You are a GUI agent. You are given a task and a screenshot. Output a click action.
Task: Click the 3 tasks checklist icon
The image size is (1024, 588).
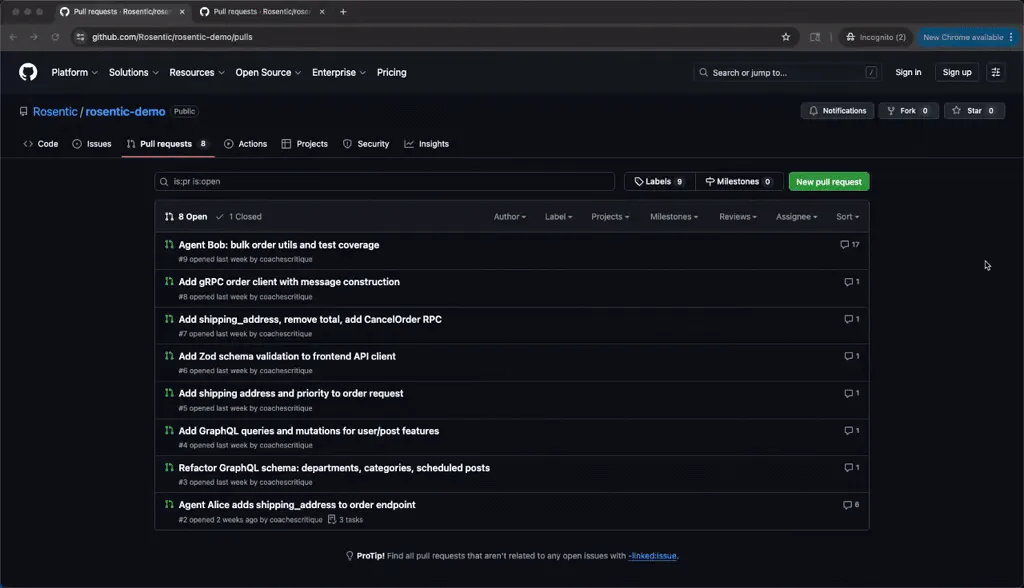(332, 519)
